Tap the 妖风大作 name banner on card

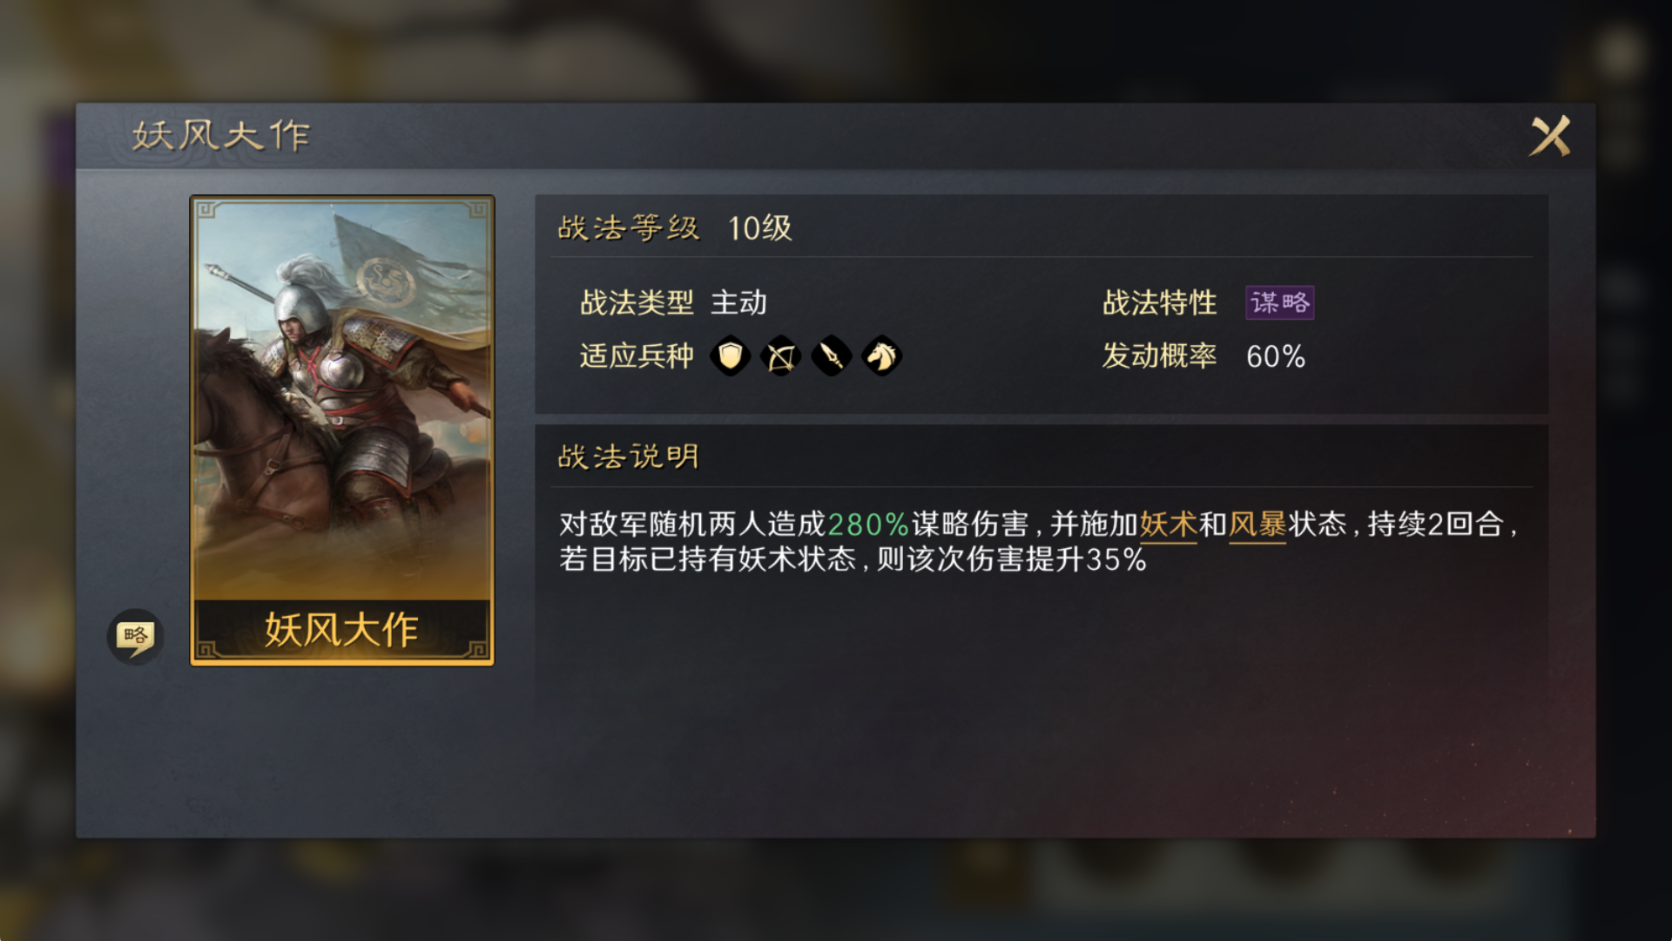coord(342,630)
